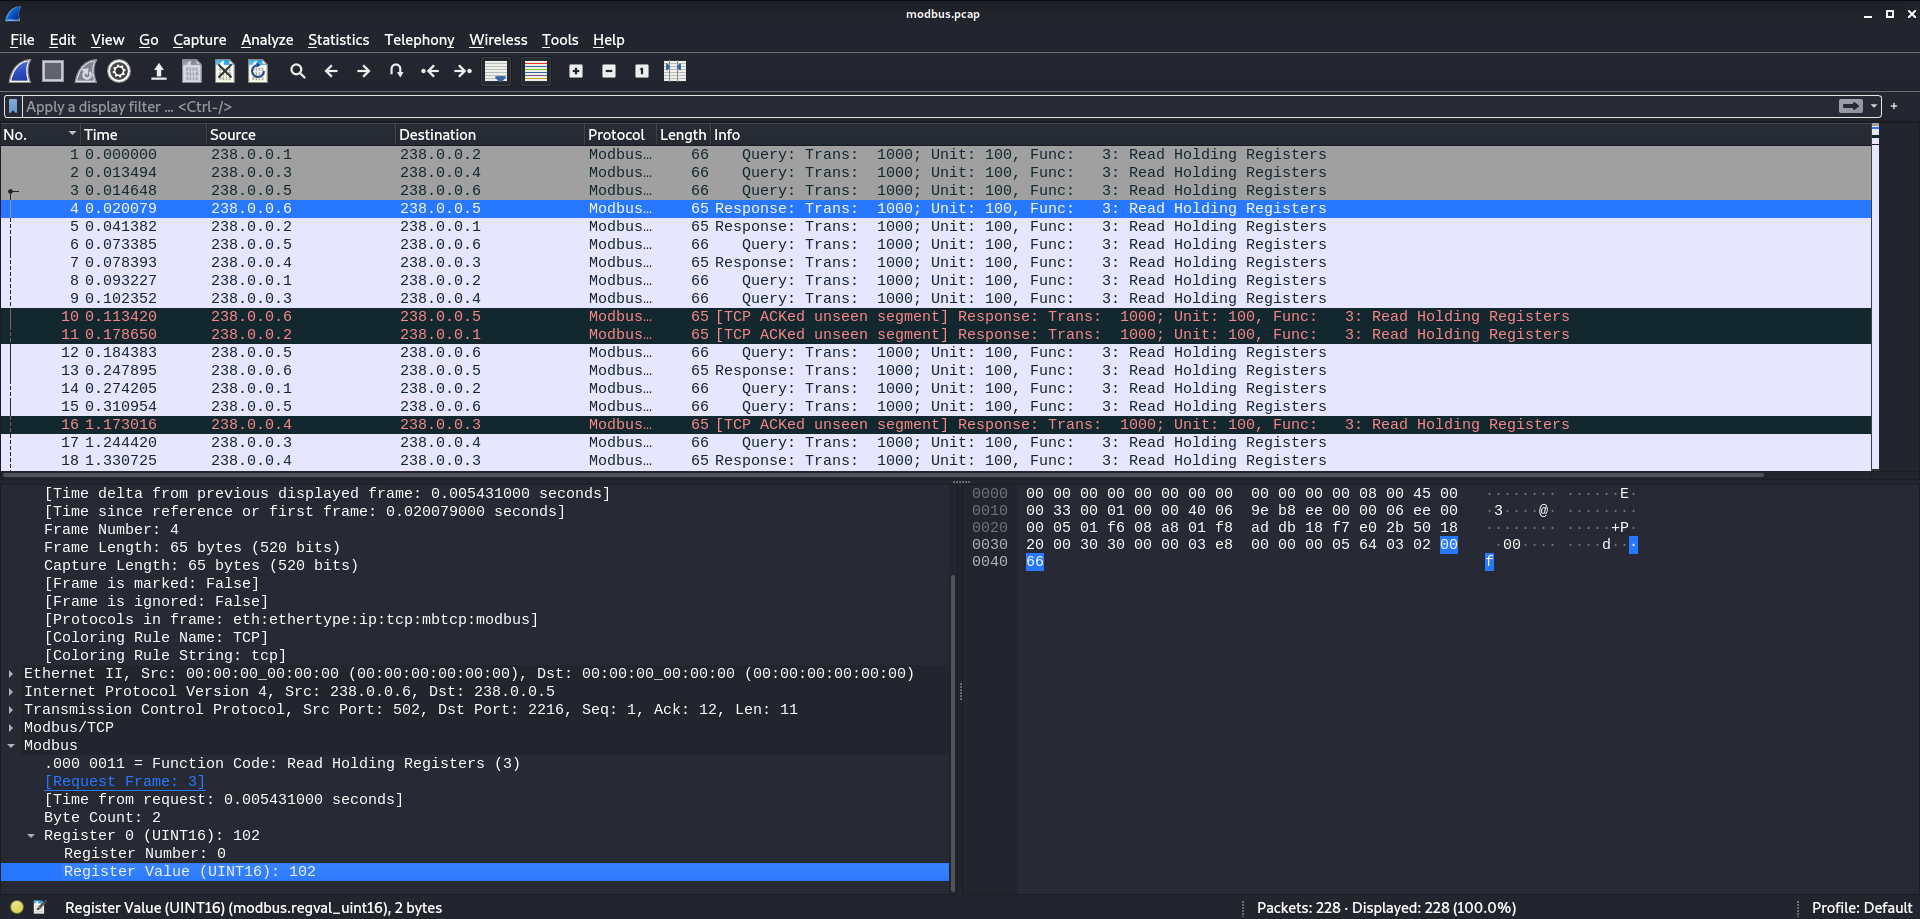The image size is (1920, 919).
Task: Go to a specified packet
Action: [397, 71]
